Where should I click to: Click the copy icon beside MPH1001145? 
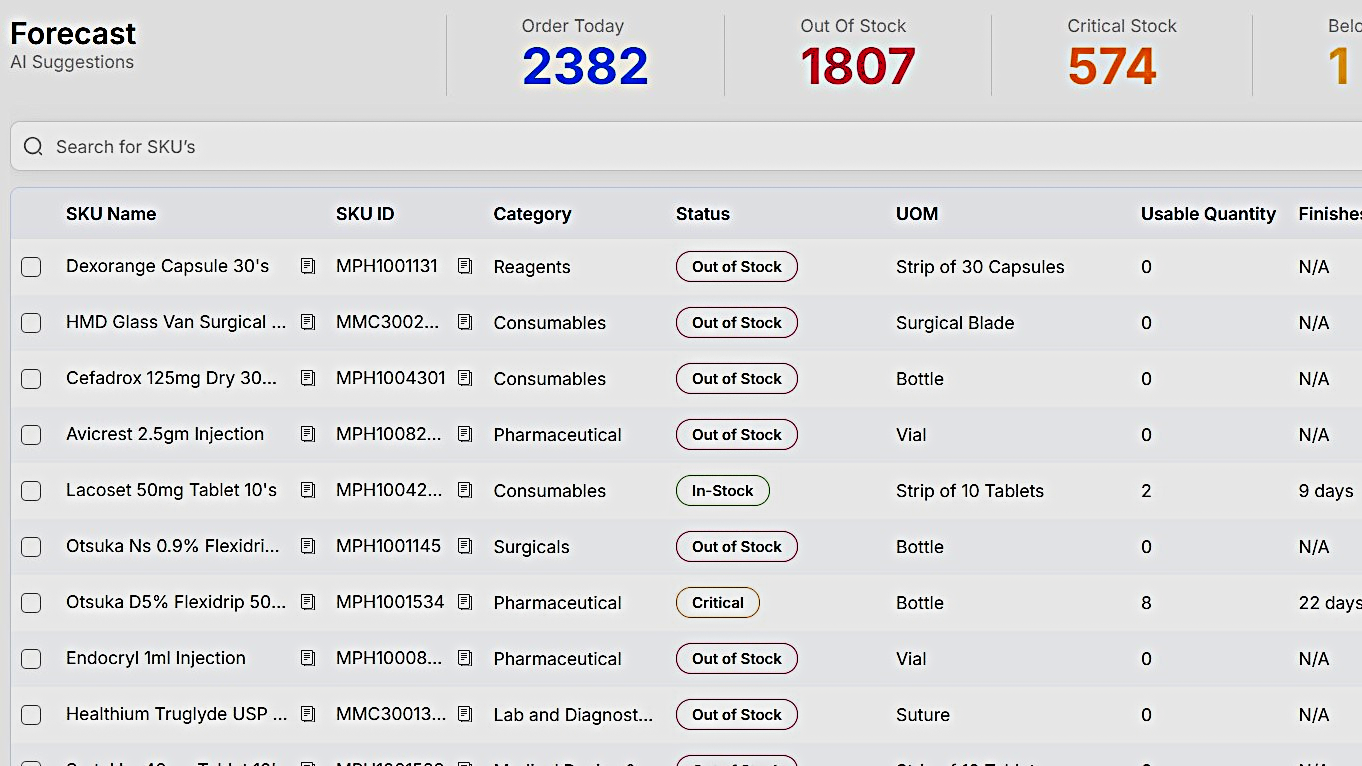(465, 546)
